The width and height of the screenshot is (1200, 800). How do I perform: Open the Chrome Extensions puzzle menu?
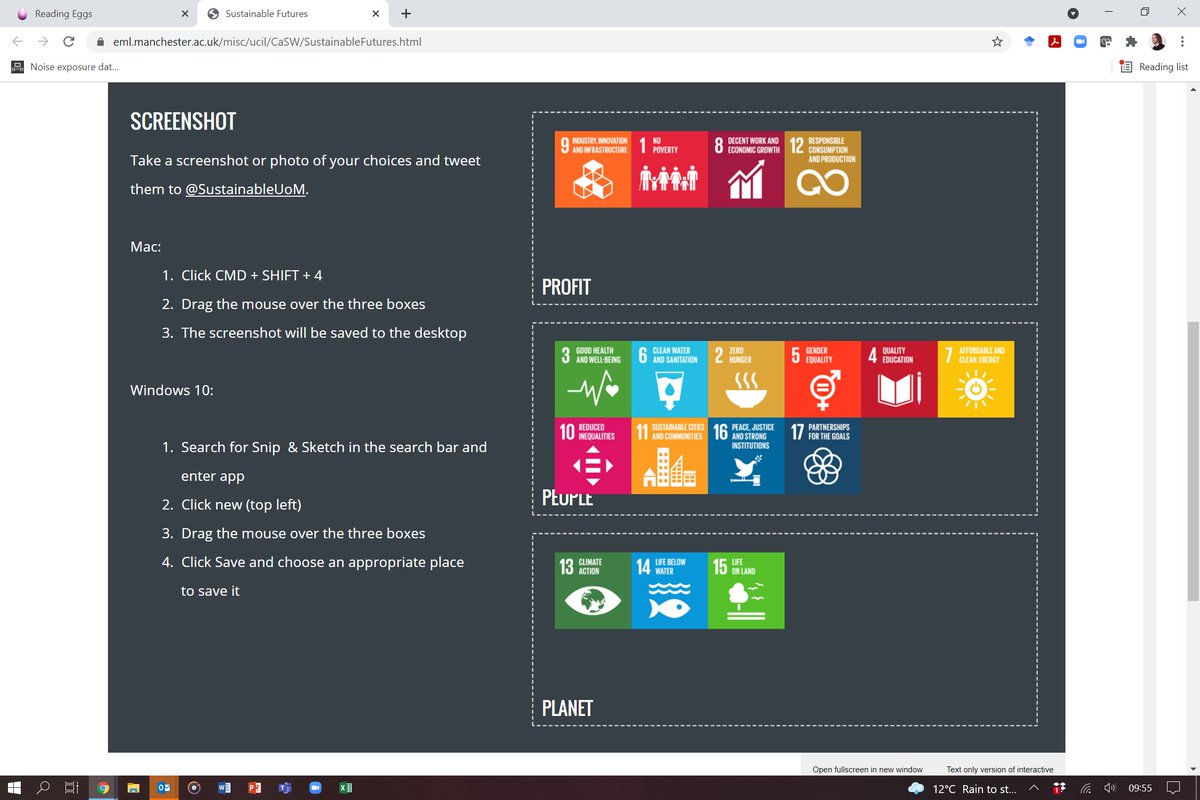click(x=1131, y=42)
